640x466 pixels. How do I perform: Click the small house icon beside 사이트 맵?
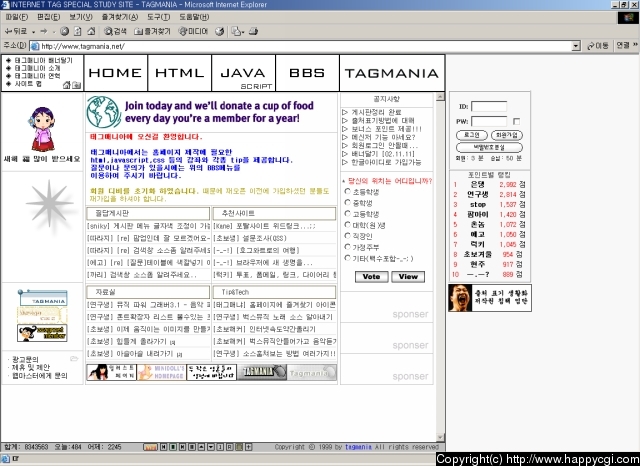[x=67, y=85]
